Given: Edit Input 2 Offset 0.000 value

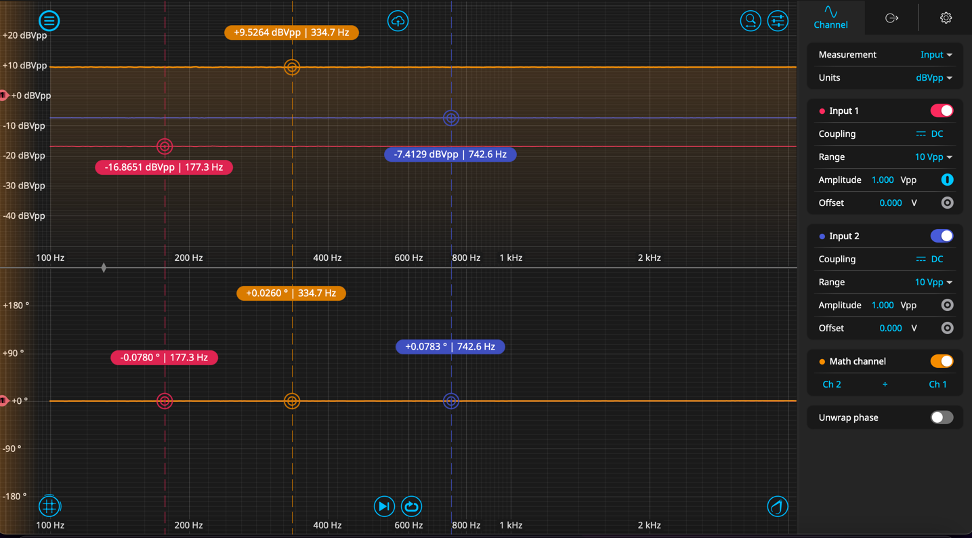Looking at the screenshot, I should pos(891,328).
